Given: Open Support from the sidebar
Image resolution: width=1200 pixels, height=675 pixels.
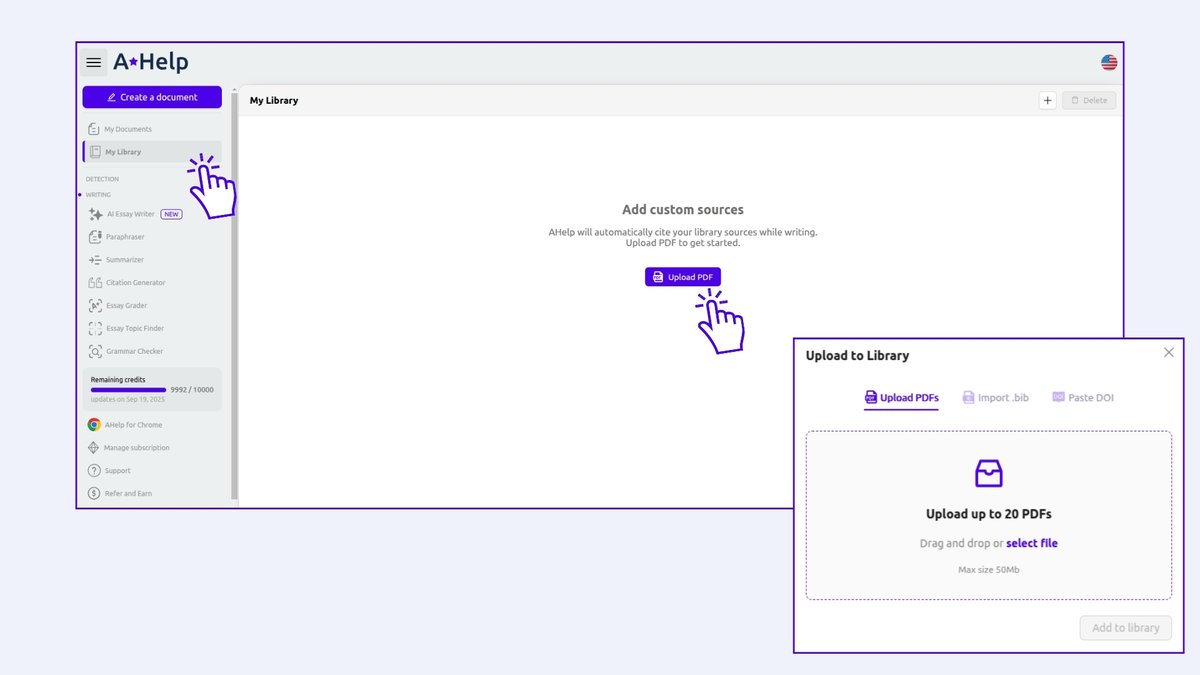Looking at the screenshot, I should click(110, 471).
